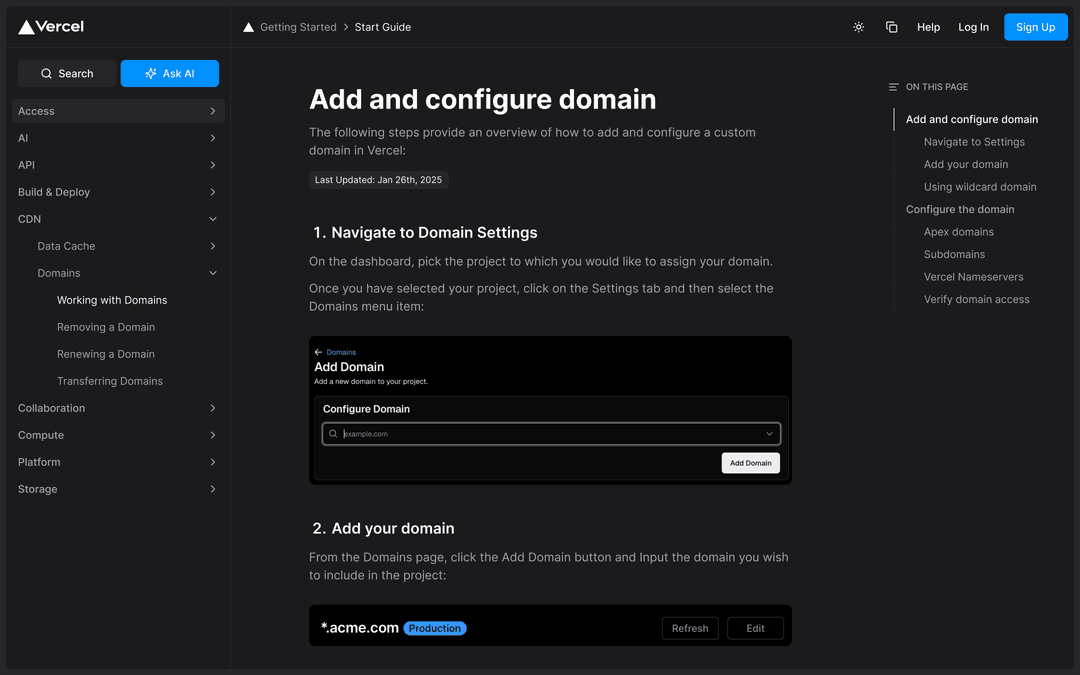1080x675 pixels.
Task: Click the blue Domains link in screenshot
Action: coord(341,352)
